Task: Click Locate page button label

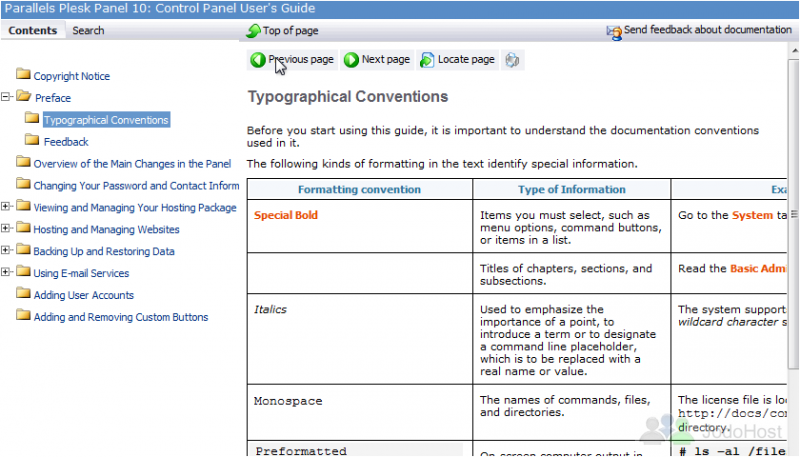Action: (466, 60)
